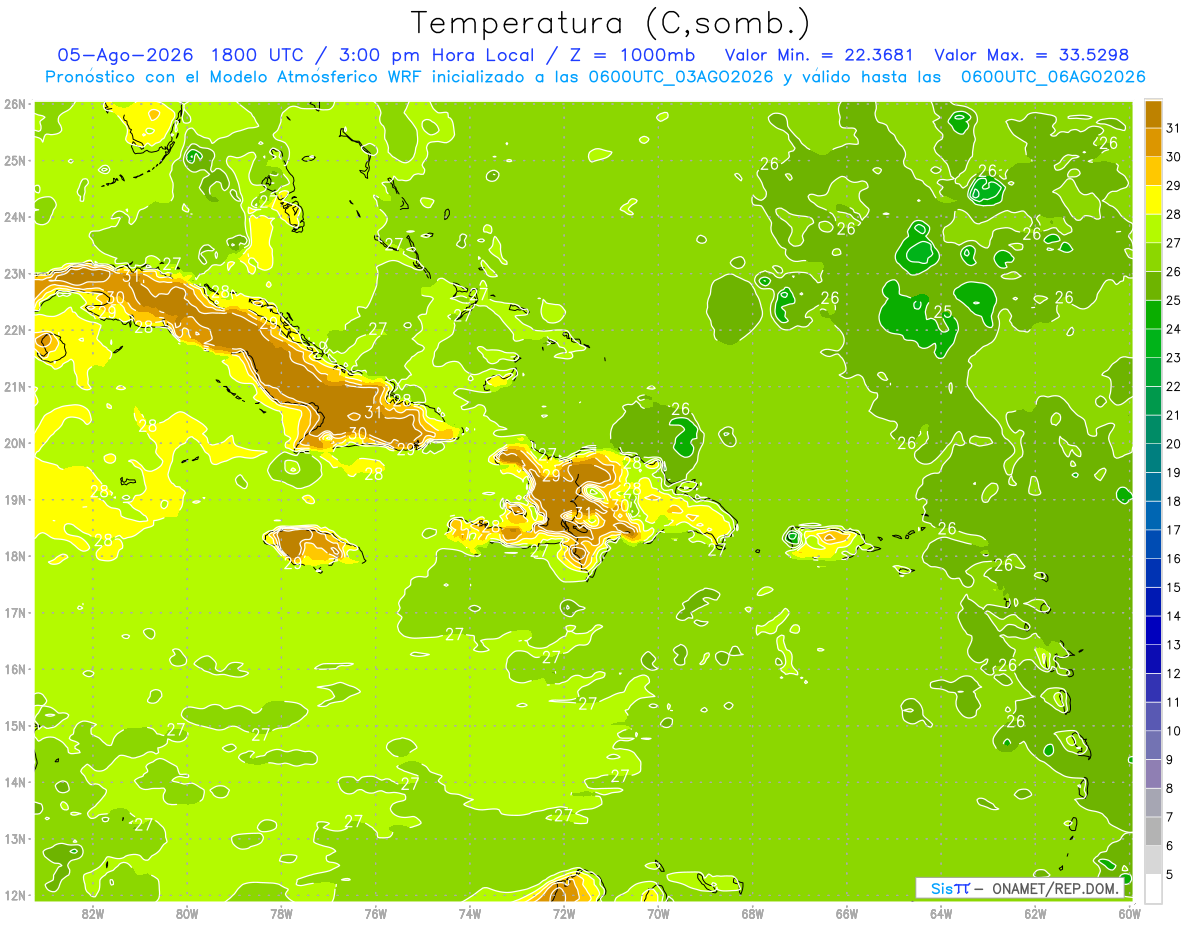Pick the blue colorbar swatch between 16 and 17
This screenshot has width=1200, height=927.
pos(1153,544)
